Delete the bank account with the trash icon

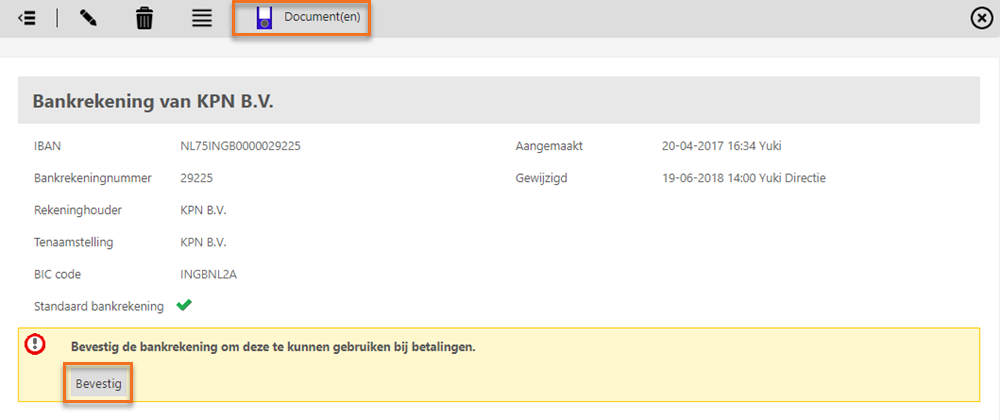145,18
